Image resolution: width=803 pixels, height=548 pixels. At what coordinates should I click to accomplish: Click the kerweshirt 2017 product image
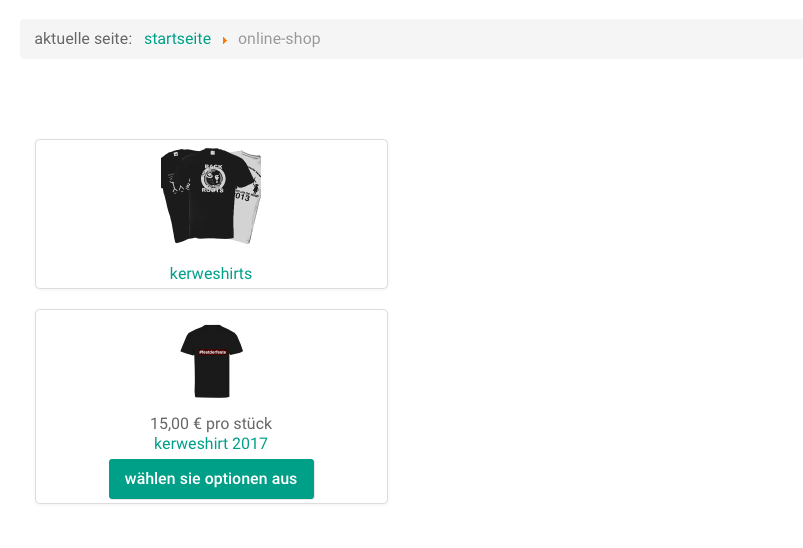[x=211, y=361]
